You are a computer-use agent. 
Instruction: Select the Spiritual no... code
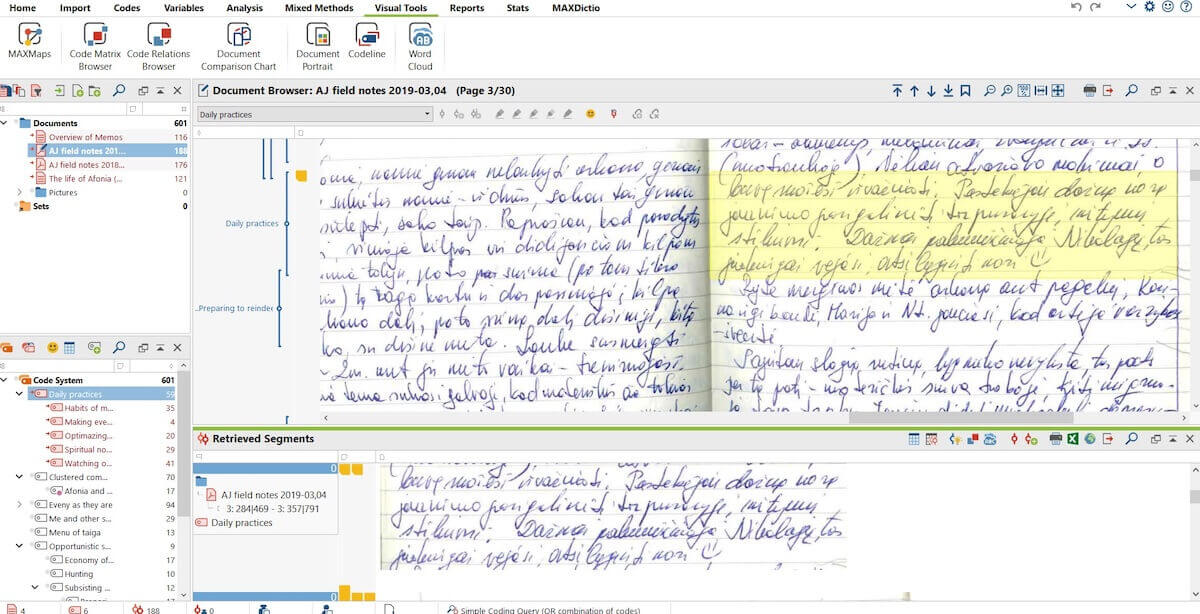click(x=88, y=449)
